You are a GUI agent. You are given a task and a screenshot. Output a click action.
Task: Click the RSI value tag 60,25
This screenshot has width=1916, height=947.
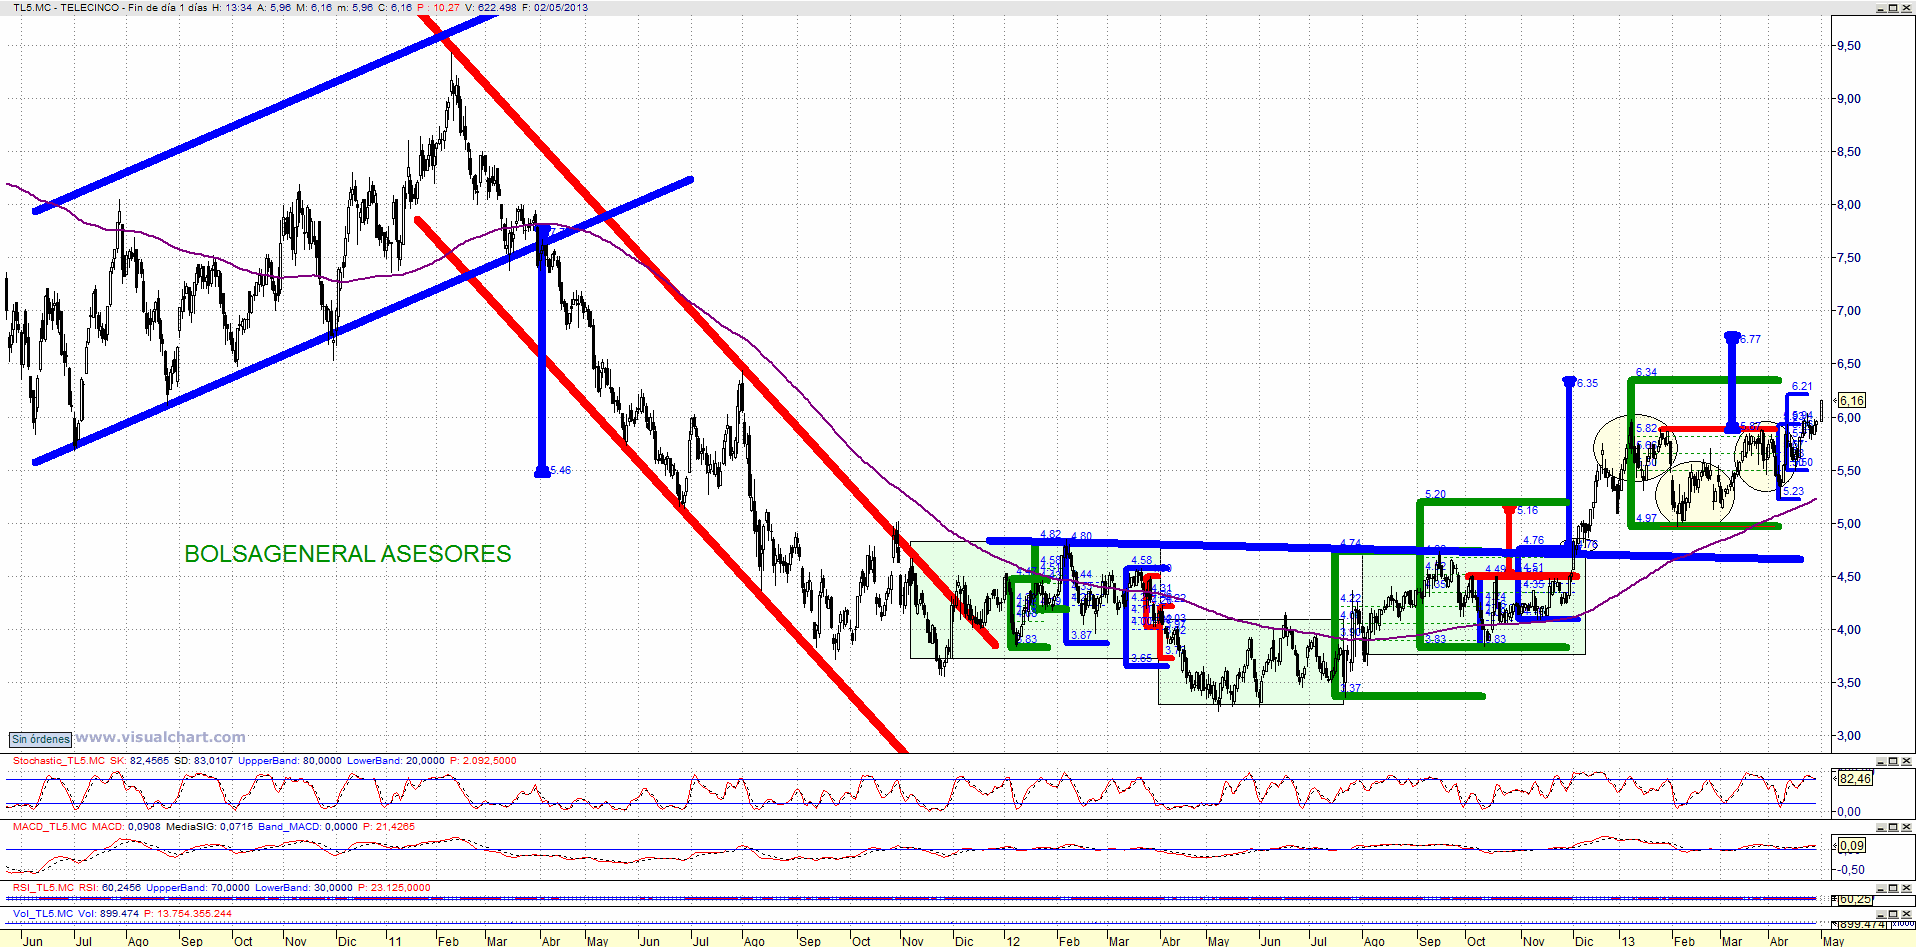coord(1855,899)
